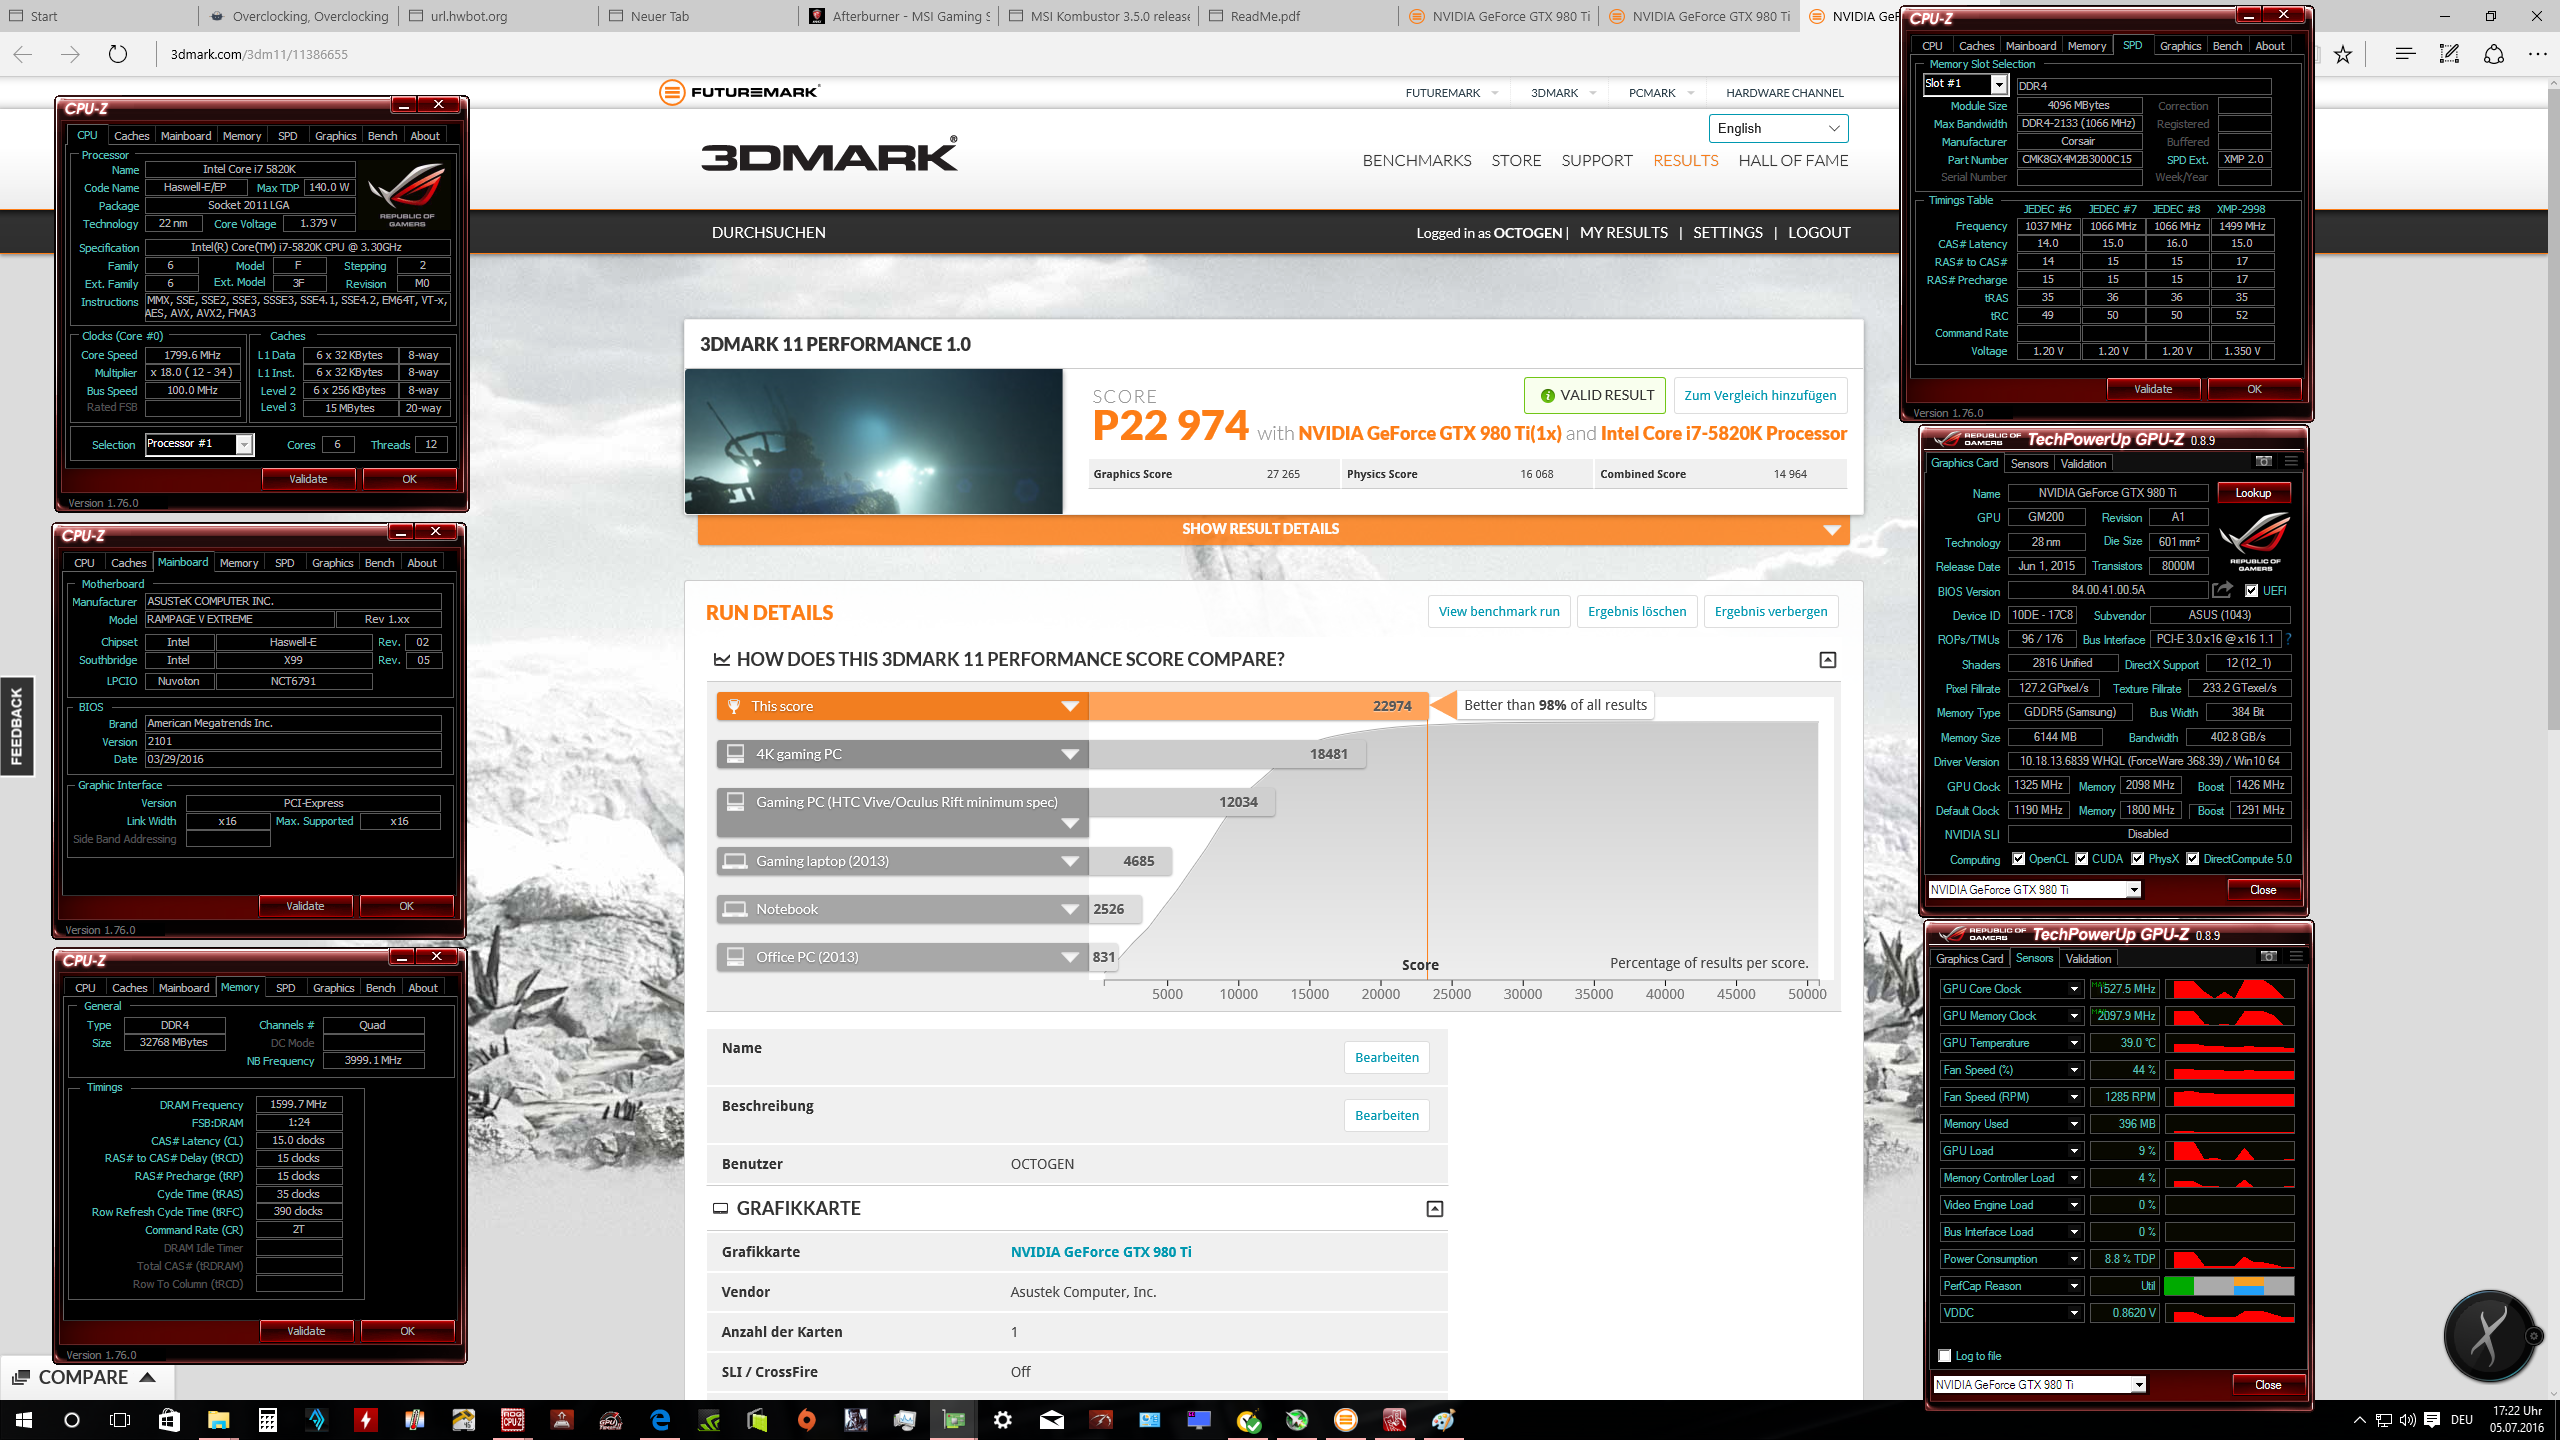Click View benchmark run button

pos(1499,611)
